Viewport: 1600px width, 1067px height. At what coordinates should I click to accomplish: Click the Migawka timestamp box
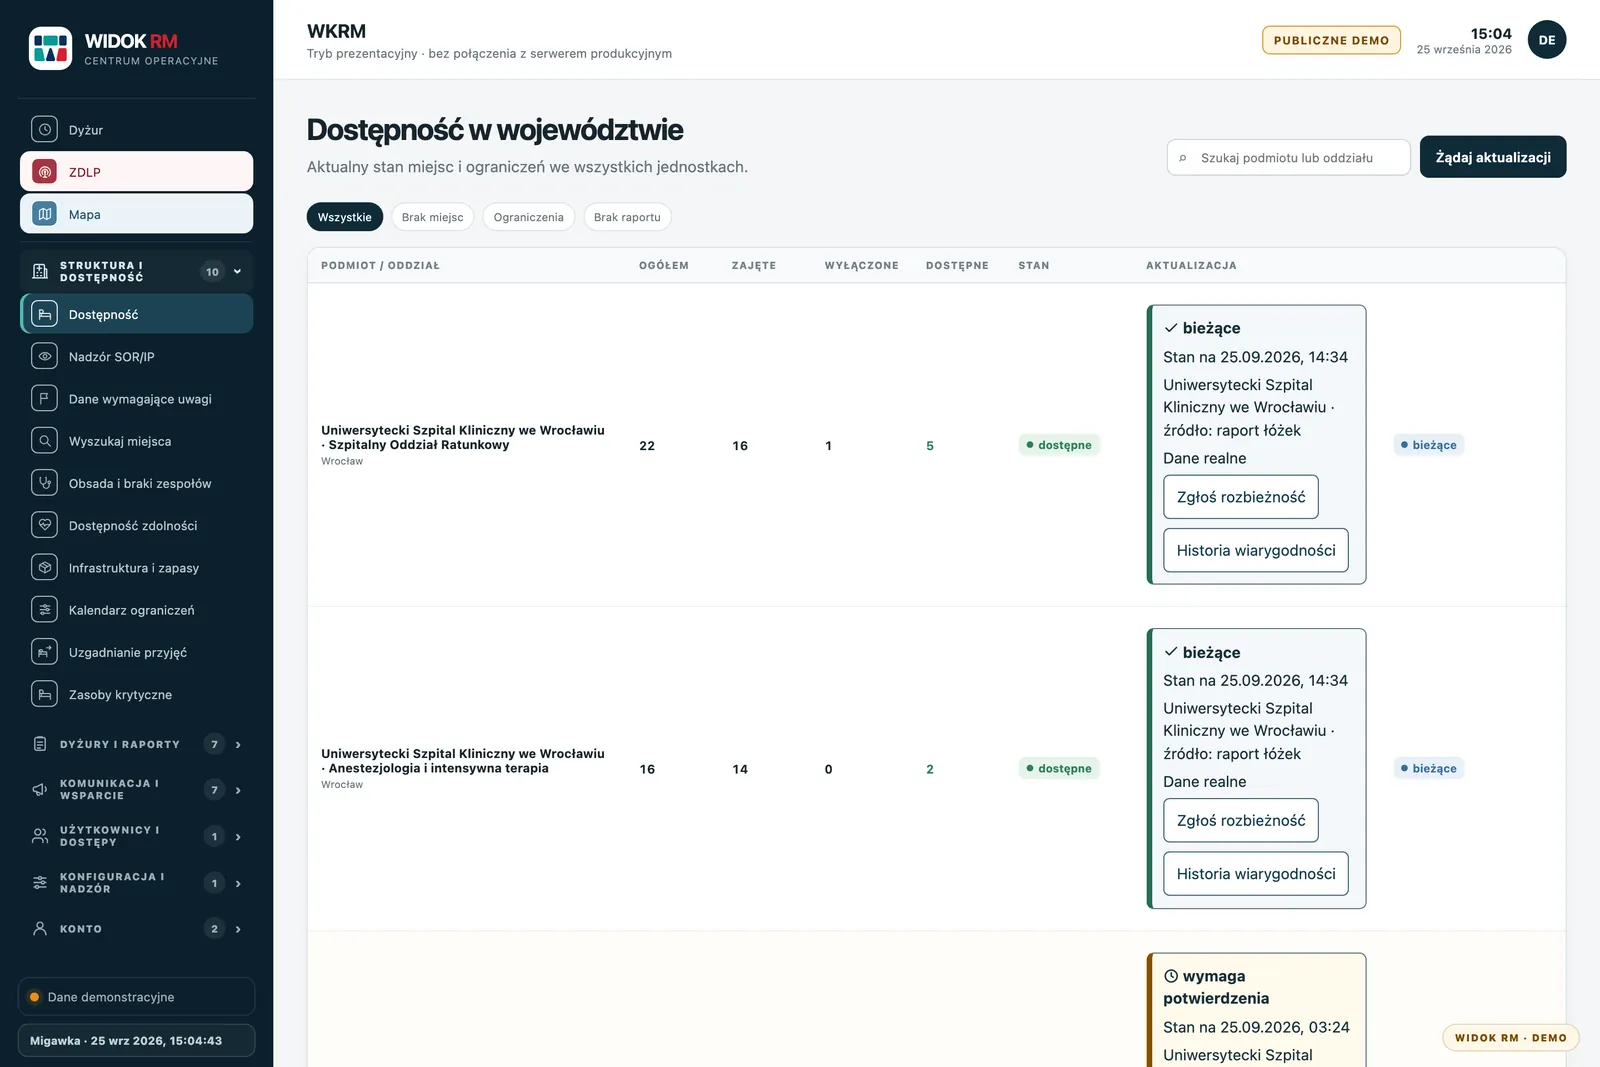point(136,1041)
